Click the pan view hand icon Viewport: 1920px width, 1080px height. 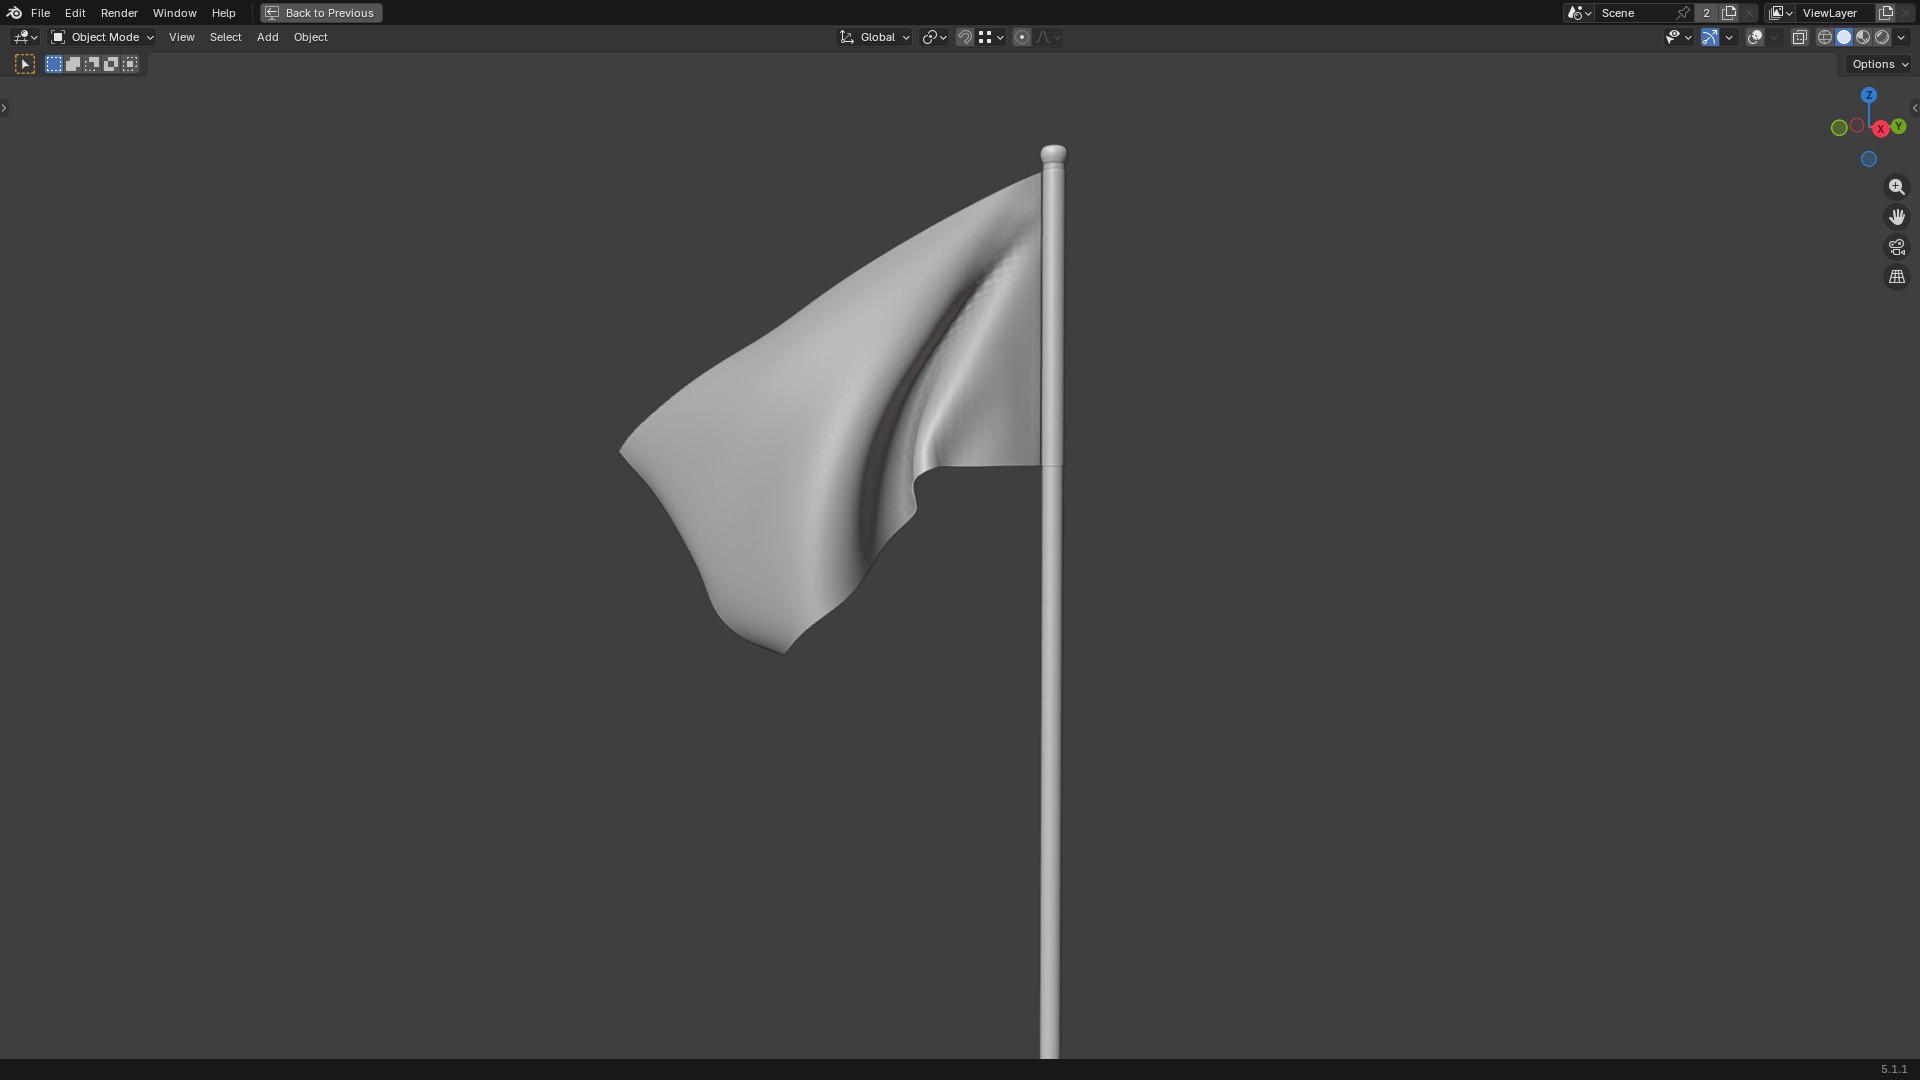(1897, 217)
